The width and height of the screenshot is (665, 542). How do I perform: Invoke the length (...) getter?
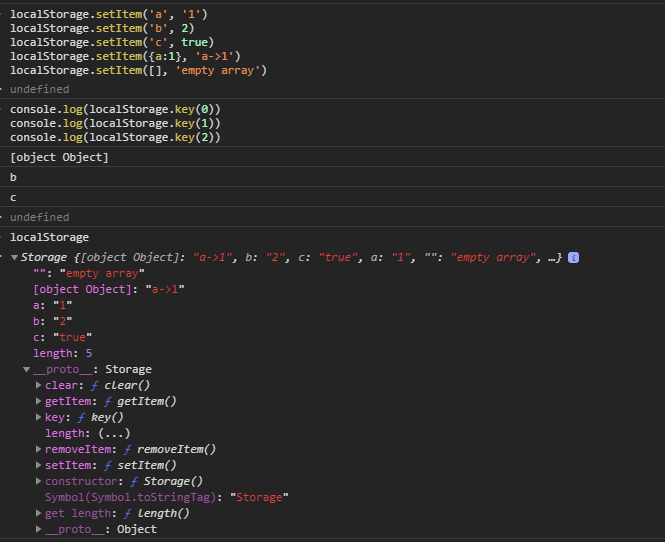coord(114,433)
